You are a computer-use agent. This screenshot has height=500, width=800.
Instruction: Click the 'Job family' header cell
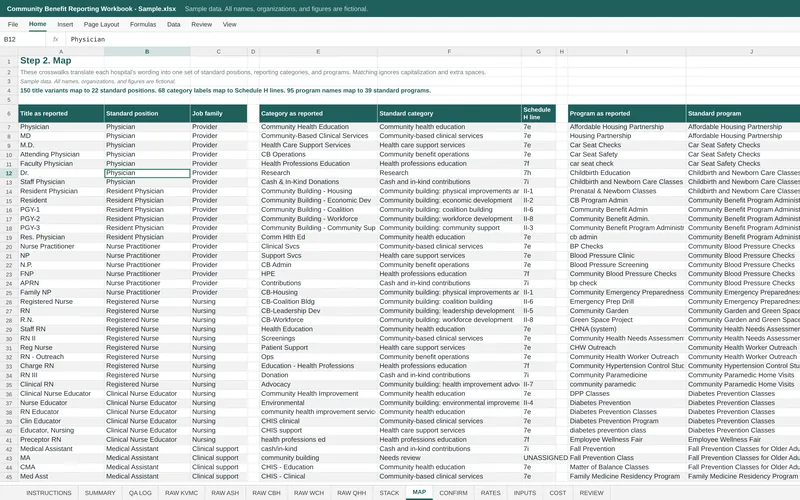218,113
